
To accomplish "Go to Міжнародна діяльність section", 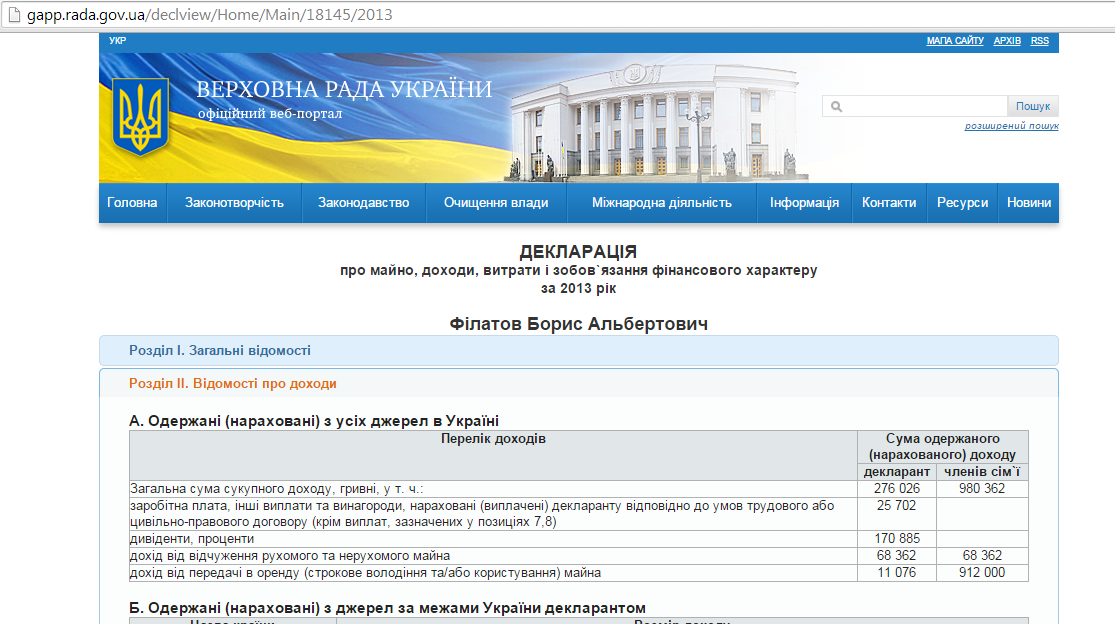I will click(x=661, y=203).
